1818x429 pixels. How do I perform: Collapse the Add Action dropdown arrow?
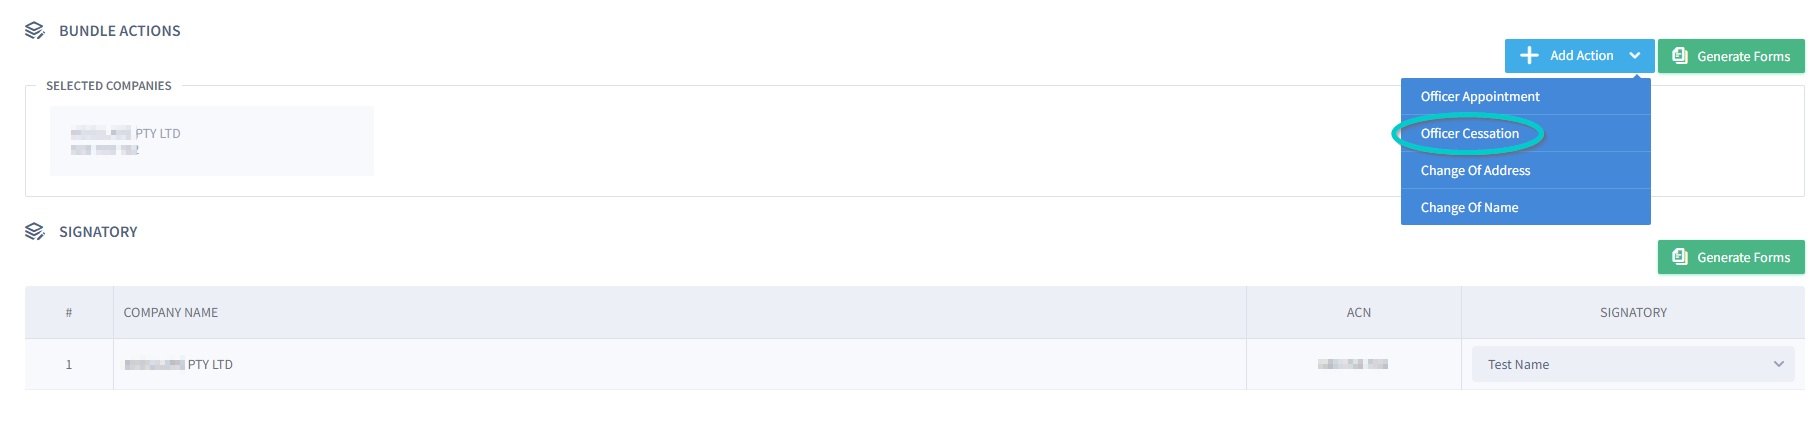[x=1635, y=56]
